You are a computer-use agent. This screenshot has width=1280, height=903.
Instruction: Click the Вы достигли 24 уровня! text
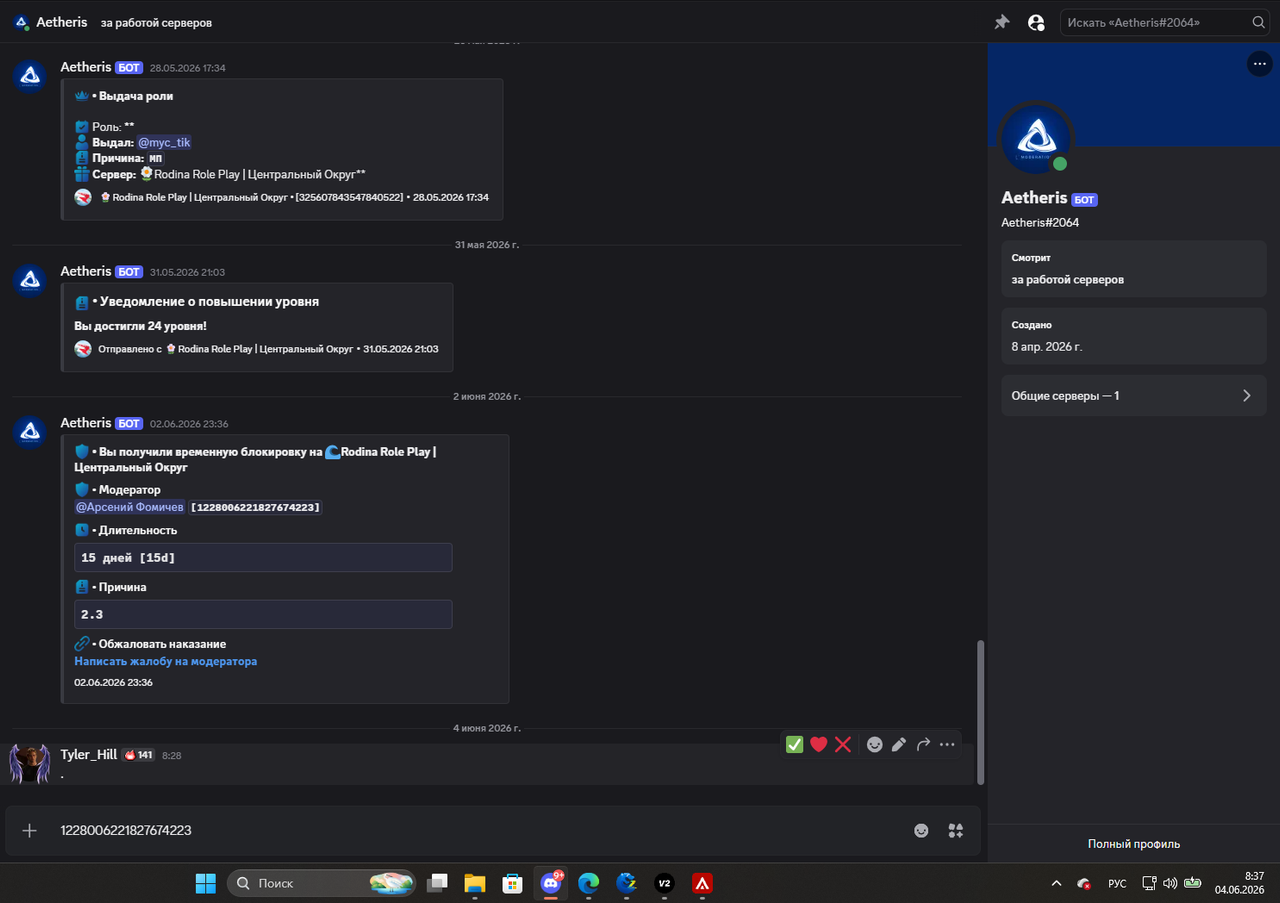pyautogui.click(x=140, y=326)
